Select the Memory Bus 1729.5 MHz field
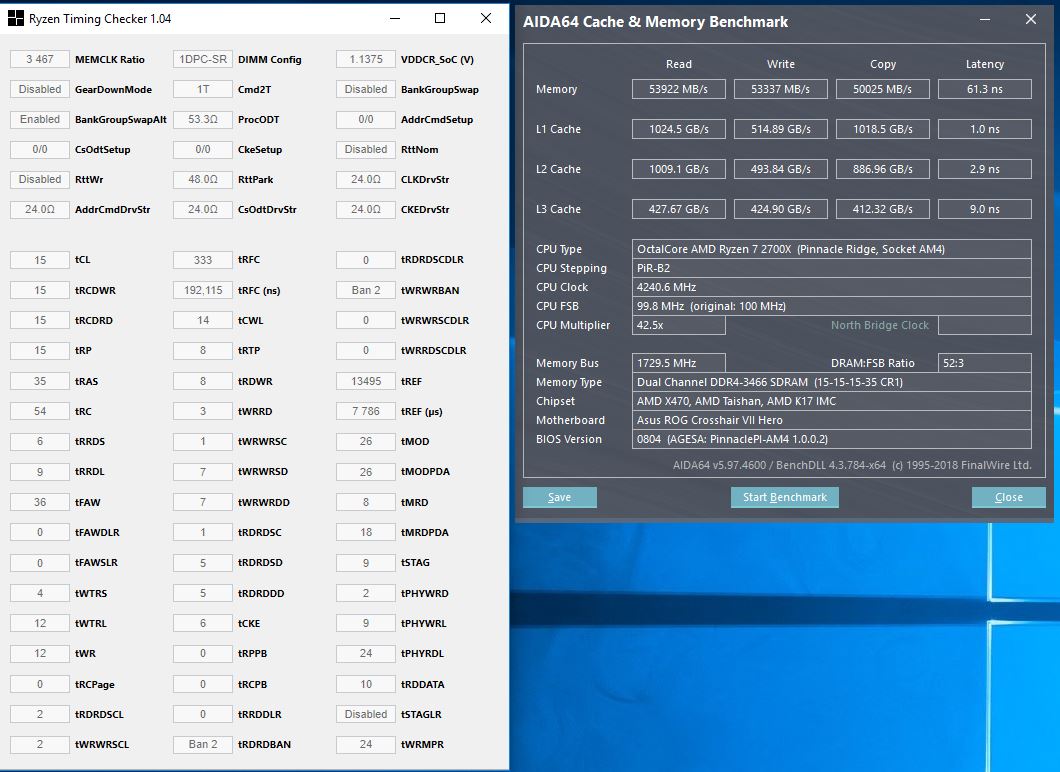1060x772 pixels. pos(679,363)
